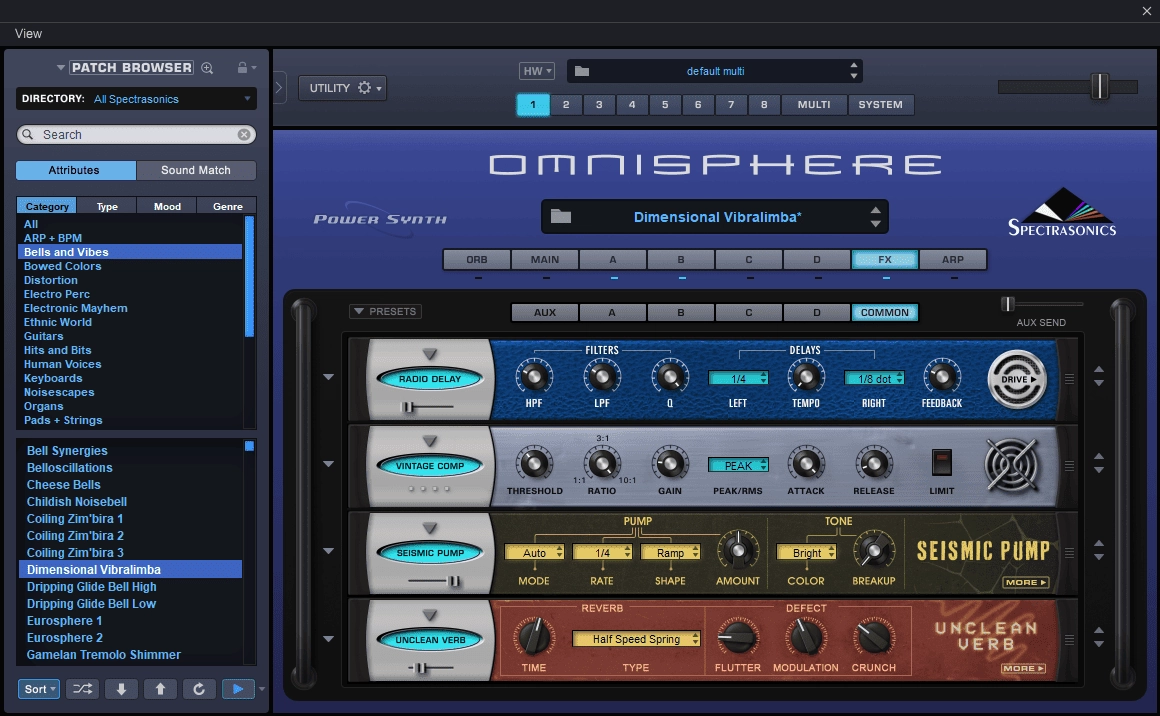
Task: Toggle Radio Delay effect power button
Action: click(x=430, y=379)
